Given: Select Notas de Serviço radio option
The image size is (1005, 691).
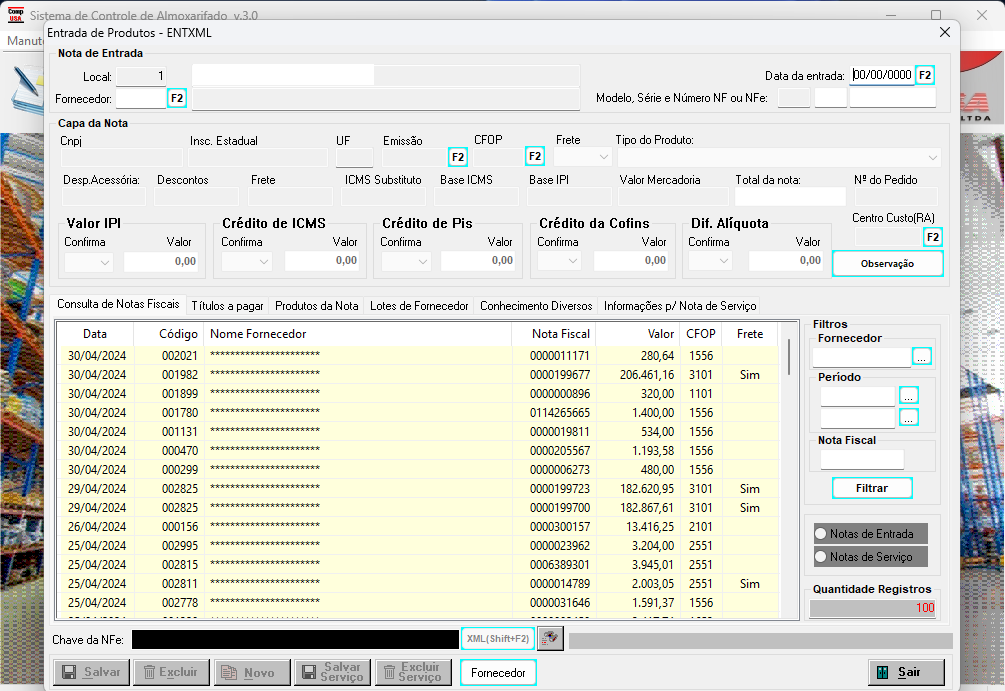Looking at the screenshot, I should tap(870, 556).
